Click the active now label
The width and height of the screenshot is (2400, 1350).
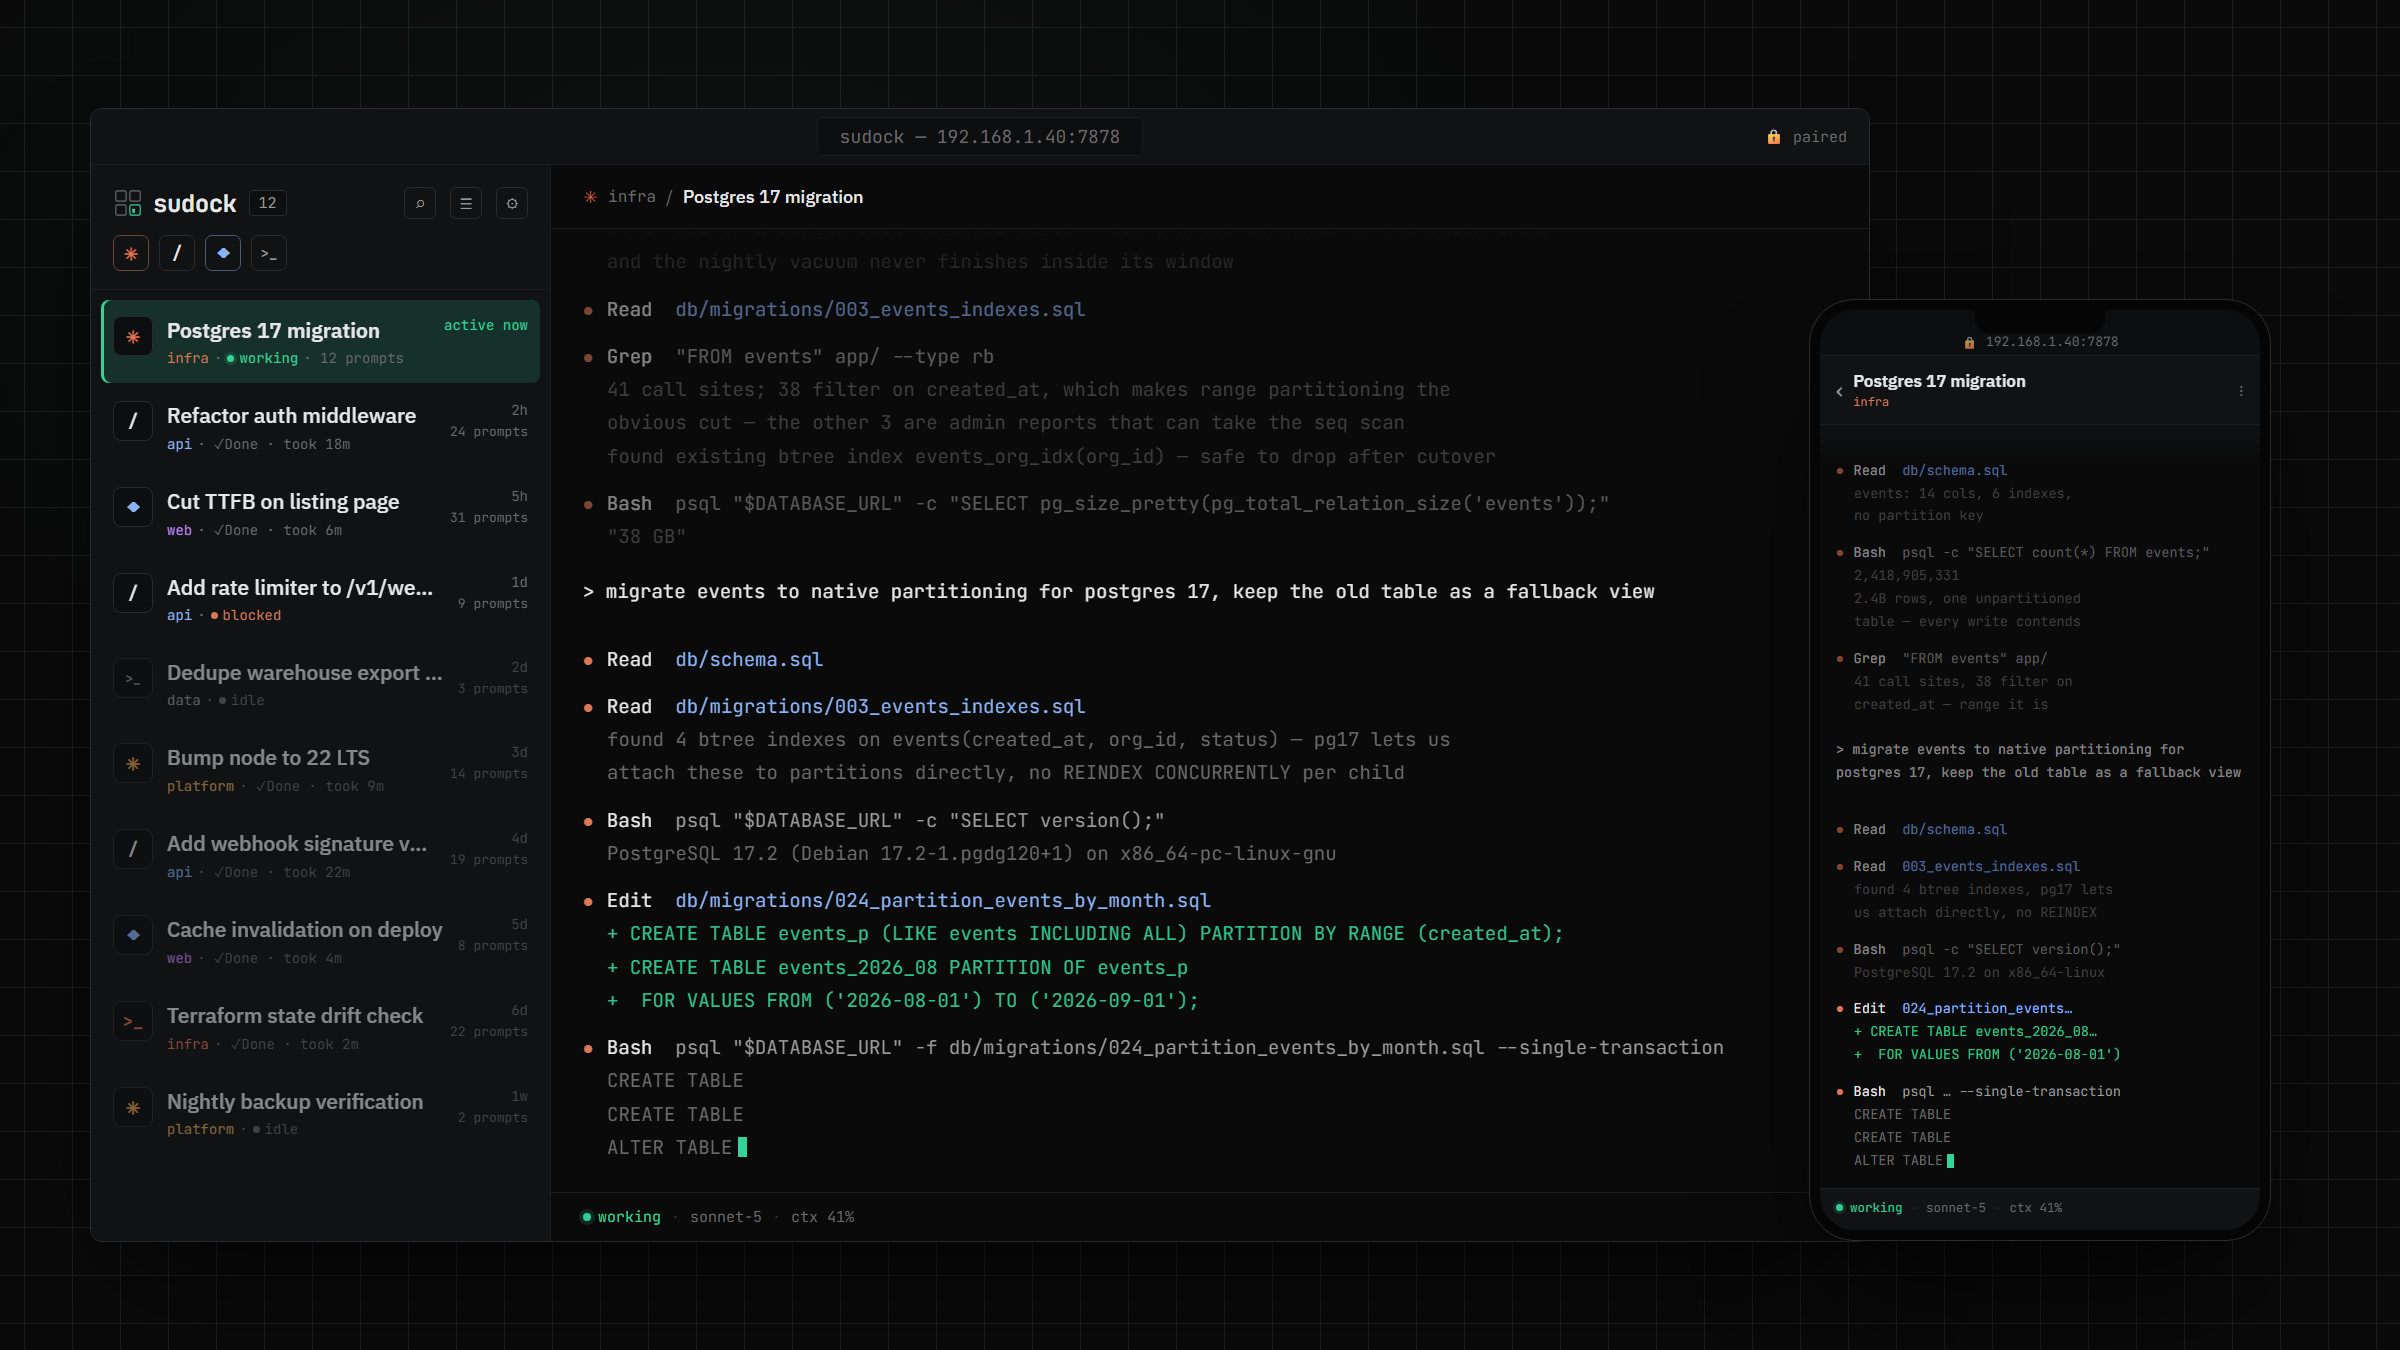pyautogui.click(x=485, y=326)
